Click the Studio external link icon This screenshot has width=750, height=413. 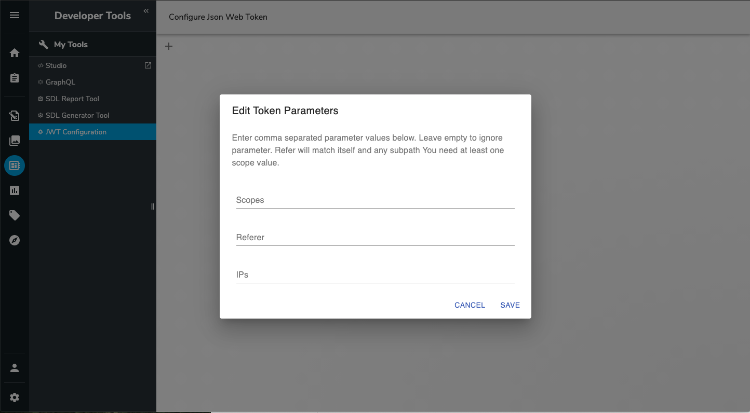[148, 66]
